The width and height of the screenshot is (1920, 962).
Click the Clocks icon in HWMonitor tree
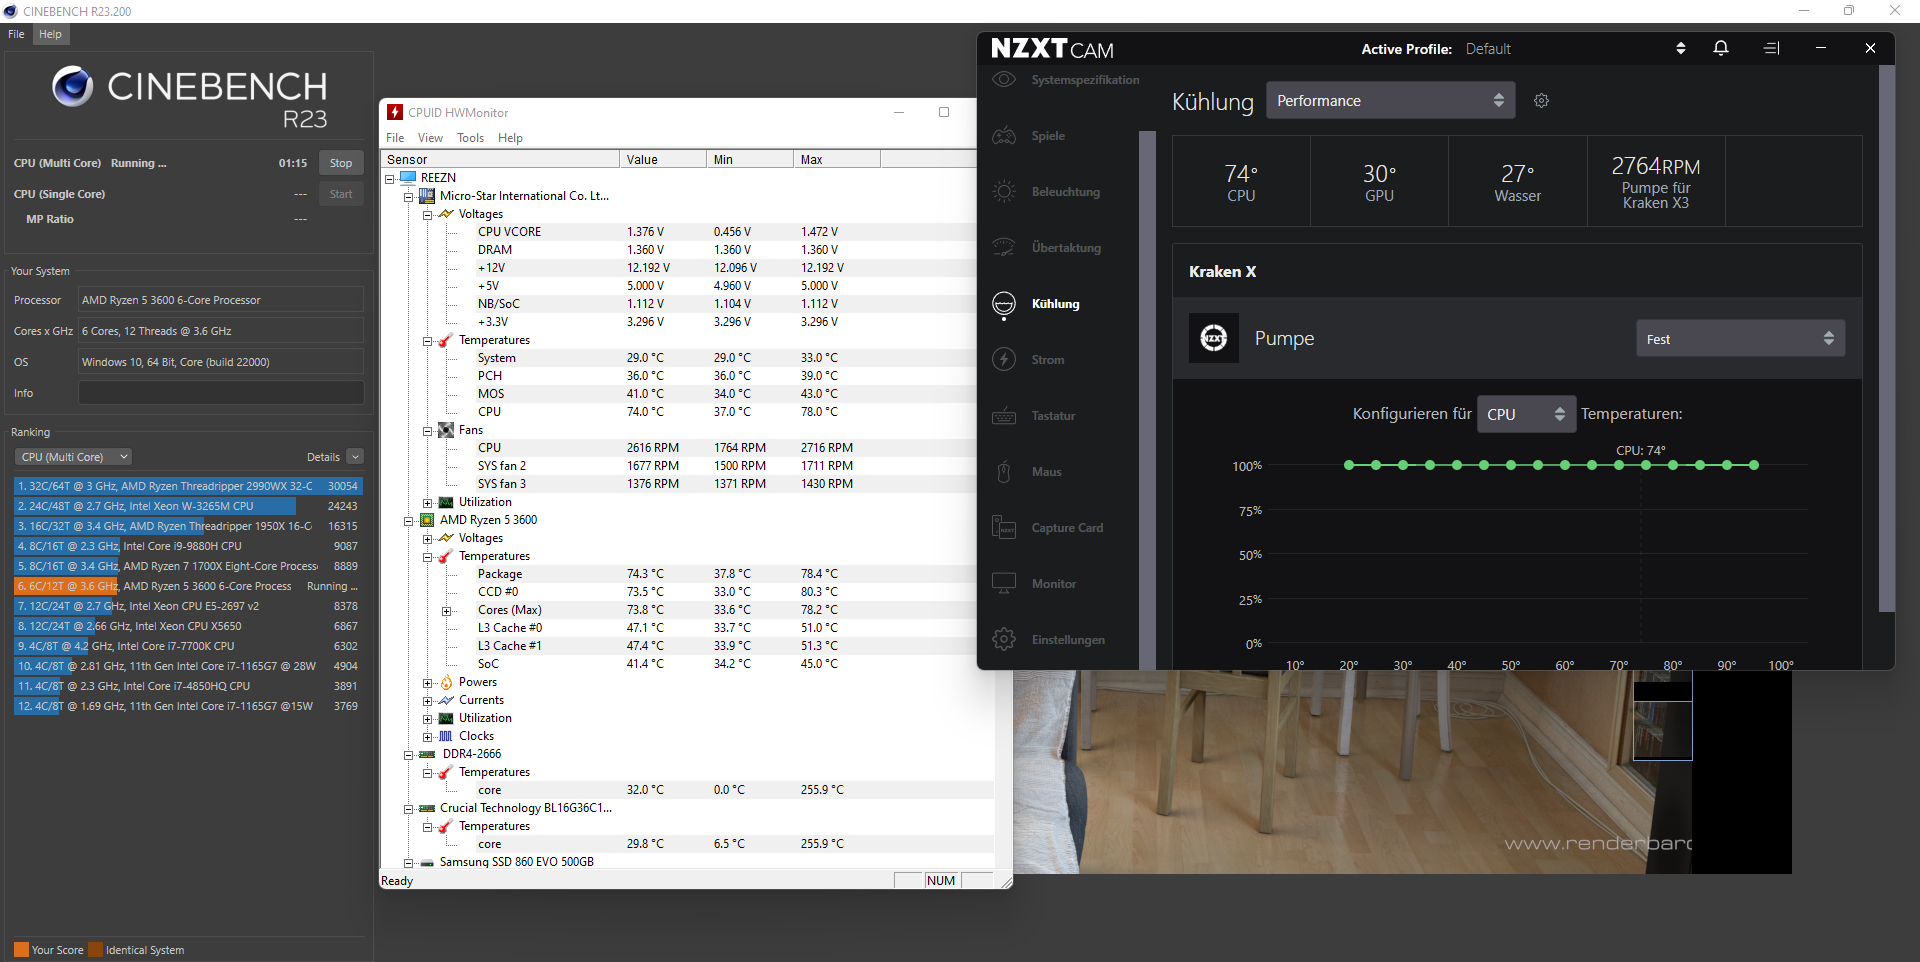click(x=446, y=736)
